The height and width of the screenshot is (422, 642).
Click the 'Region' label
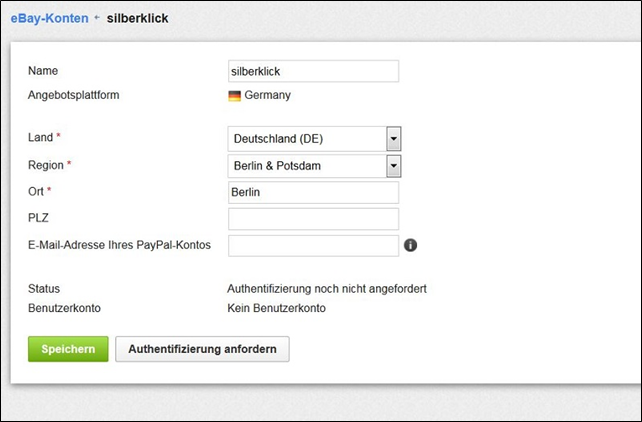[46, 165]
